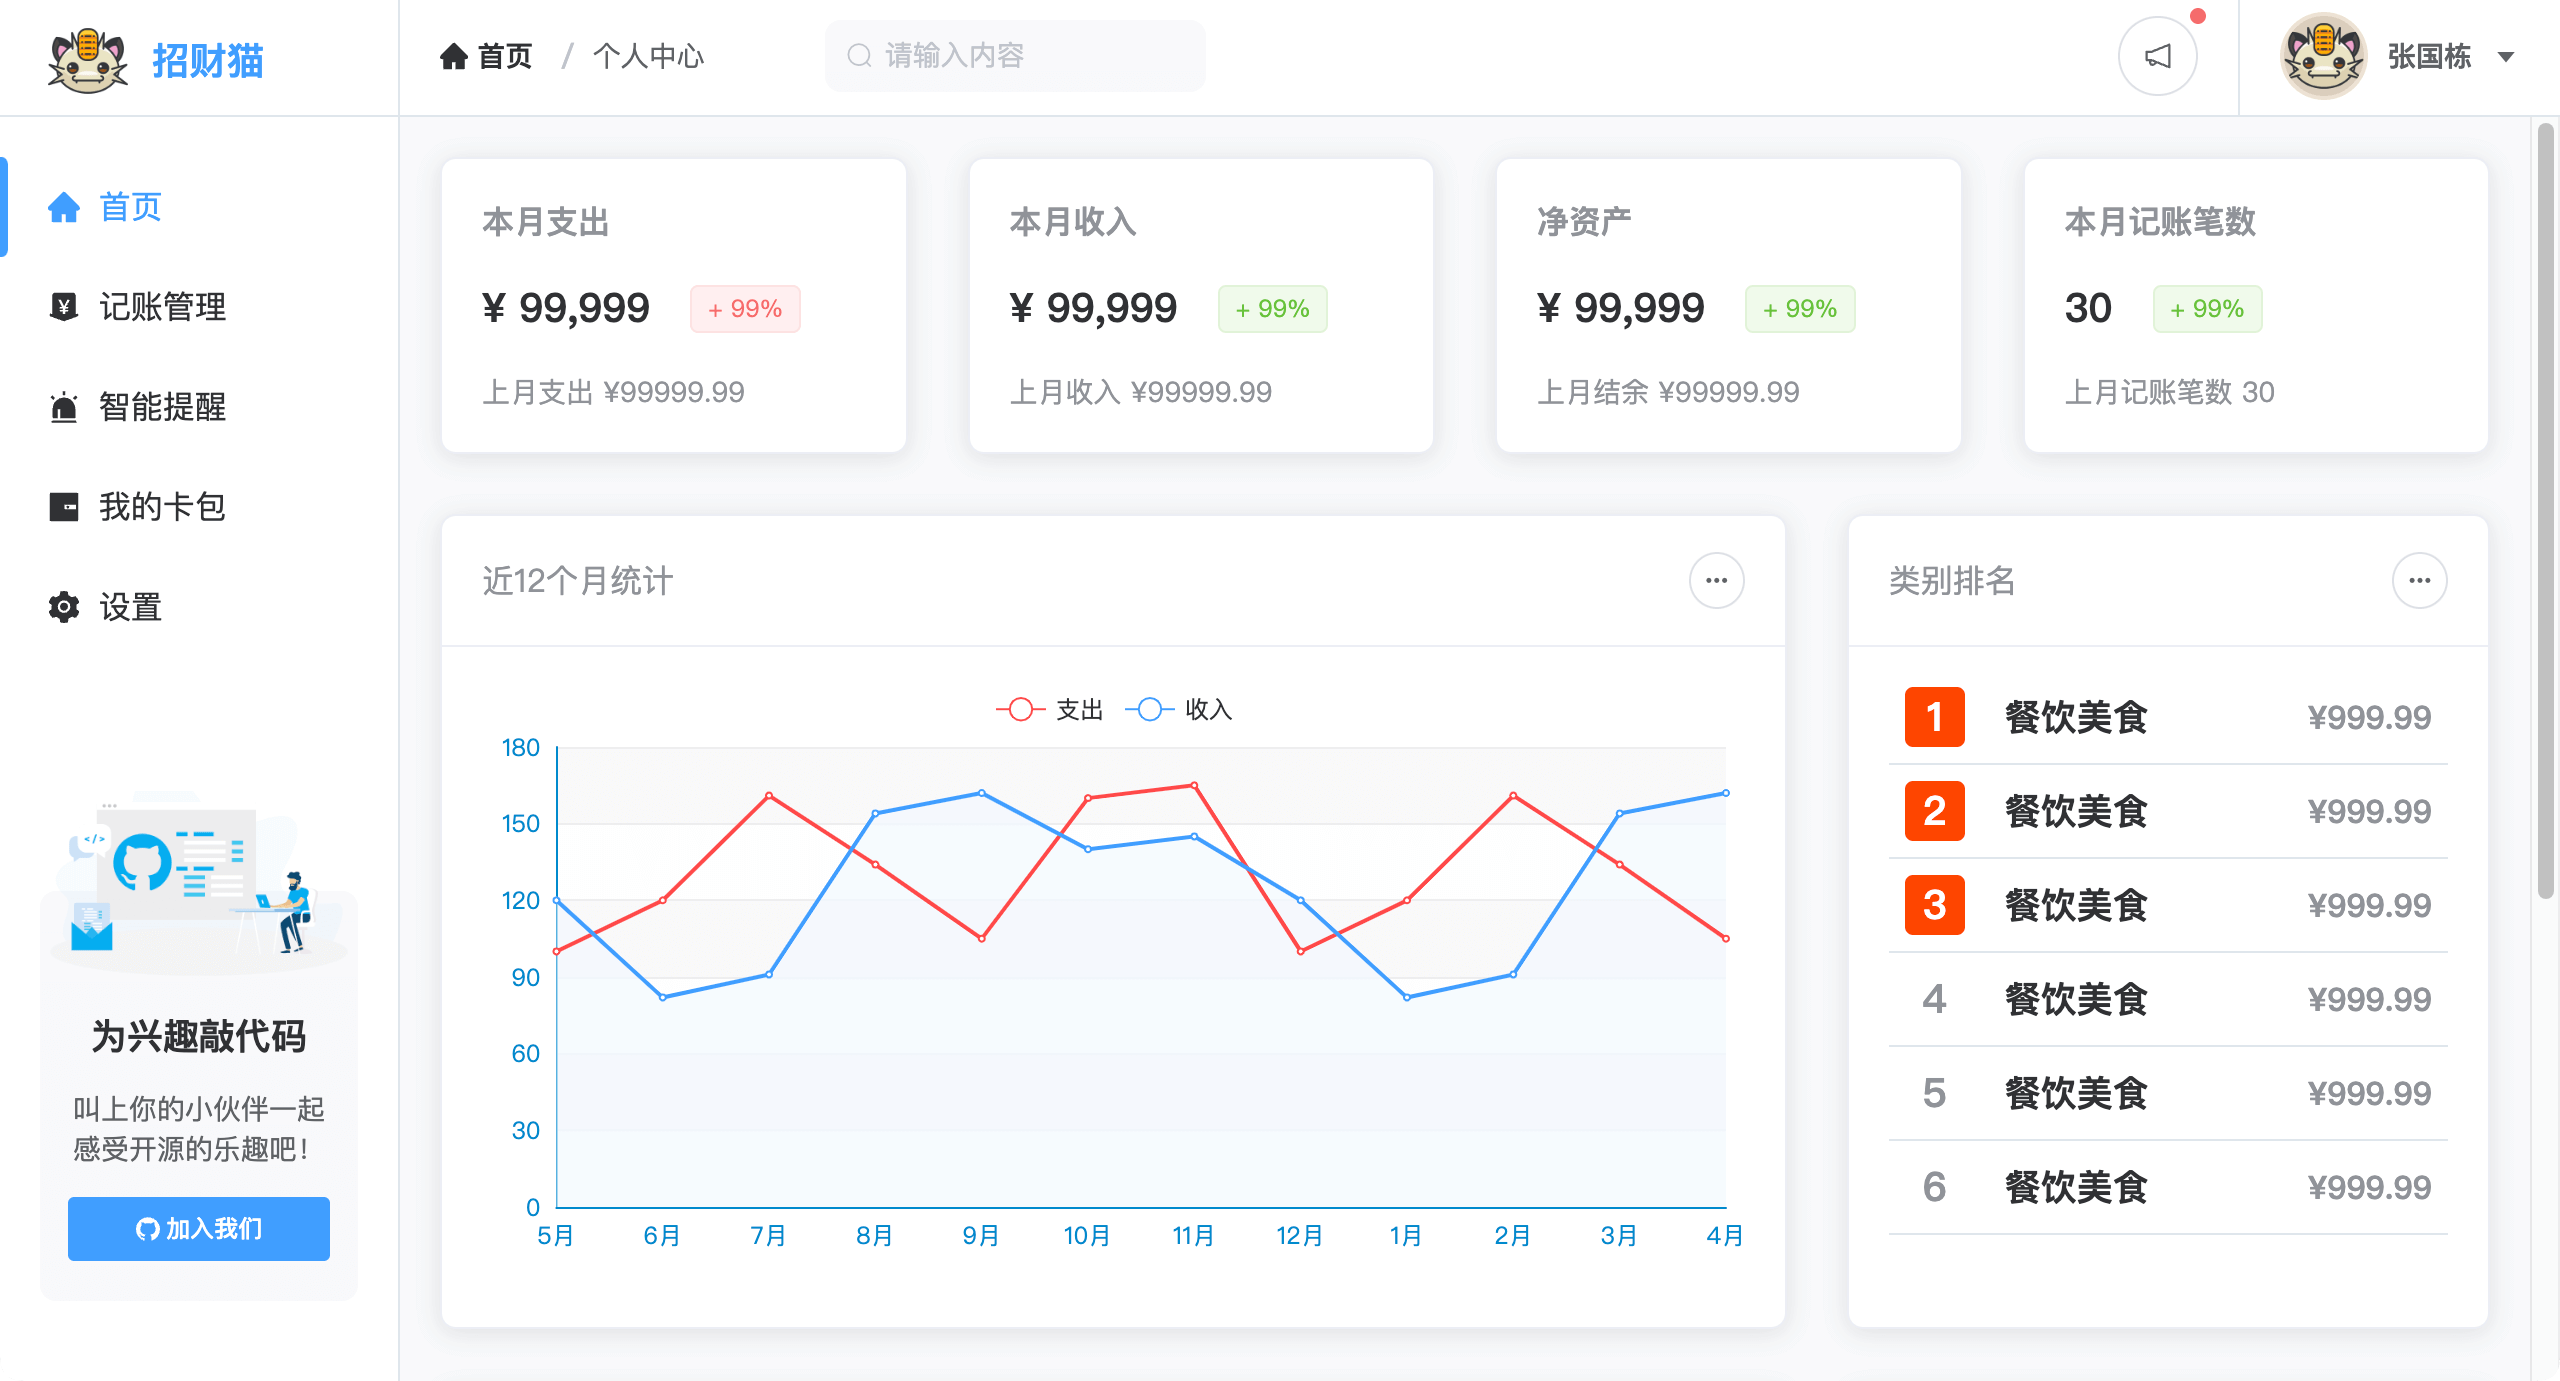Toggle the 支出 series in chart legend
Image resolution: width=2560 pixels, height=1381 pixels.
[1050, 709]
